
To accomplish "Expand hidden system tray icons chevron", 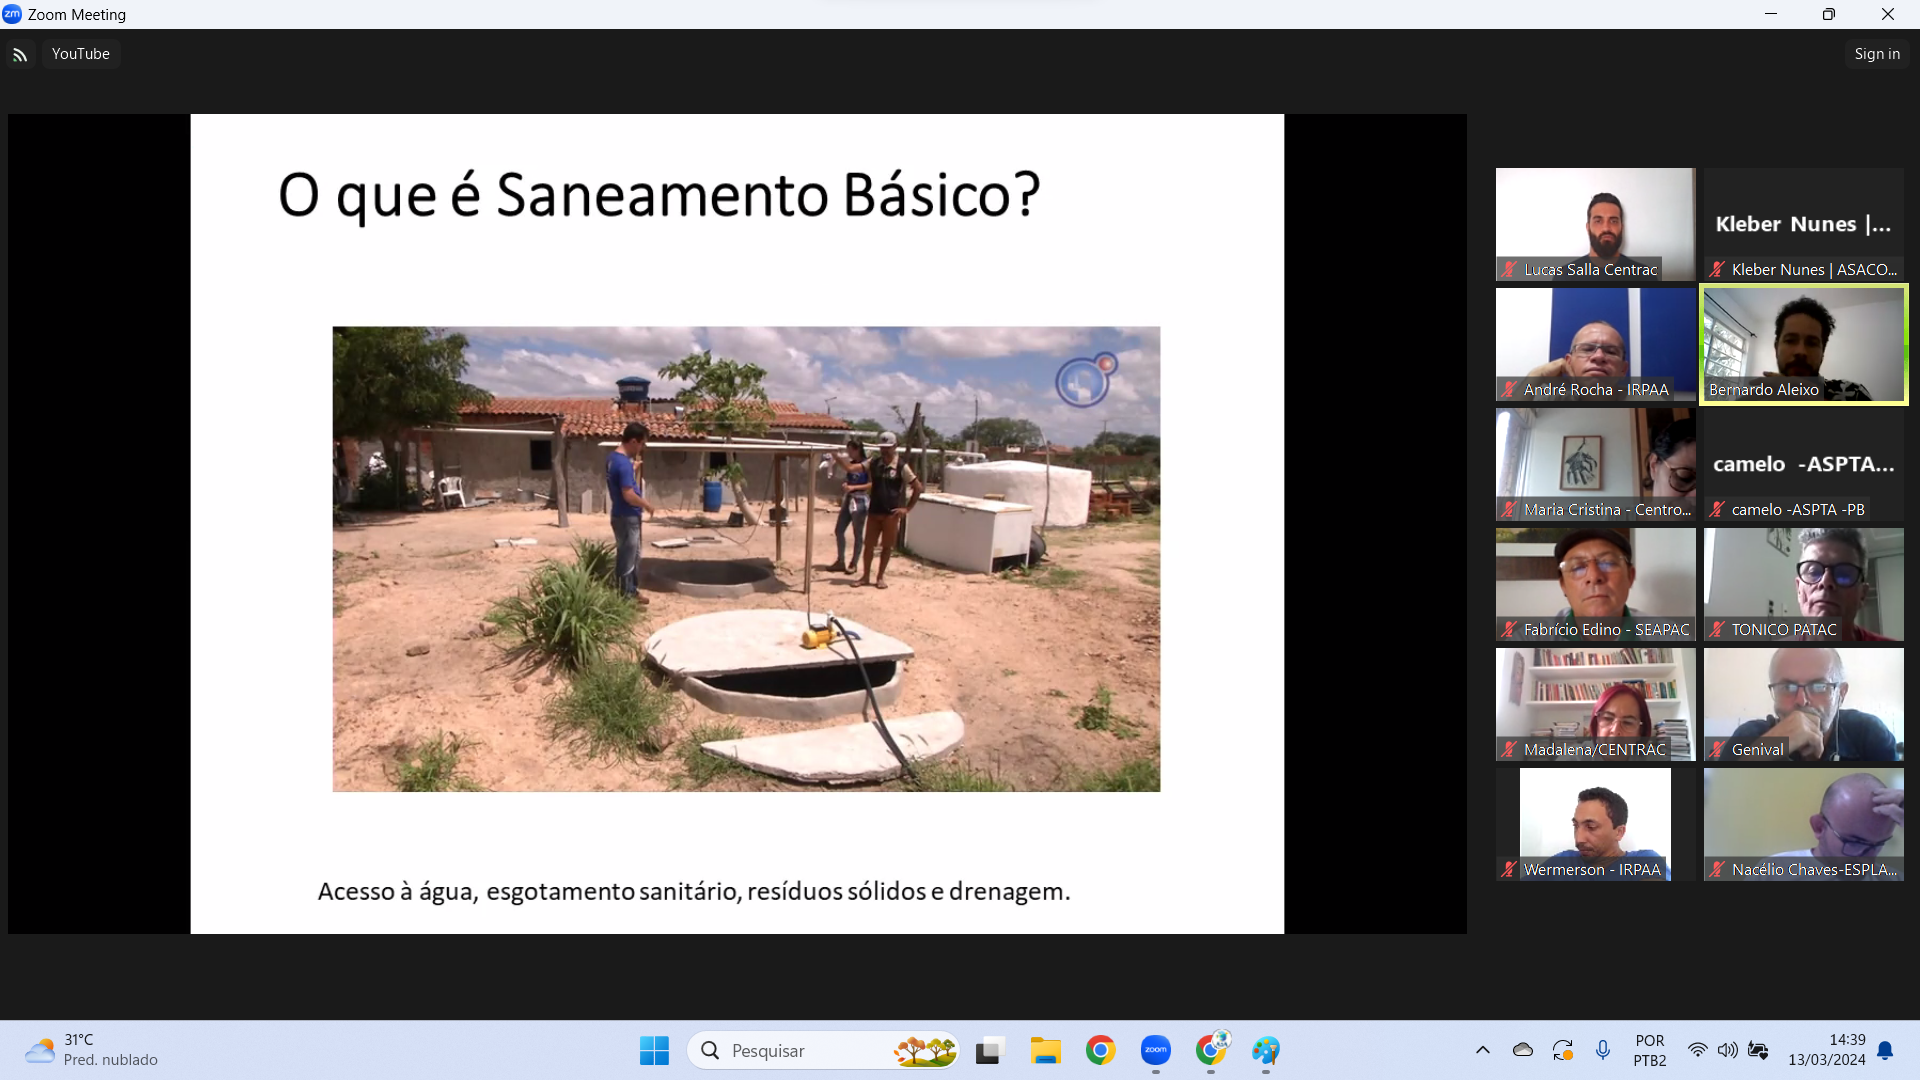I will coord(1482,1050).
